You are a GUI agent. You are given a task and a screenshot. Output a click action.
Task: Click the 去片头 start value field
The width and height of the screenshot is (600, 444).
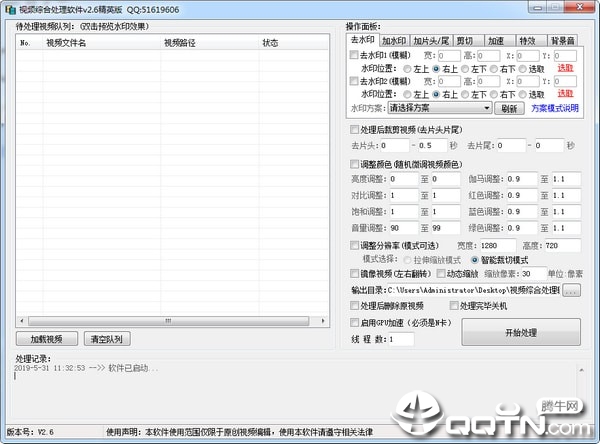395,145
